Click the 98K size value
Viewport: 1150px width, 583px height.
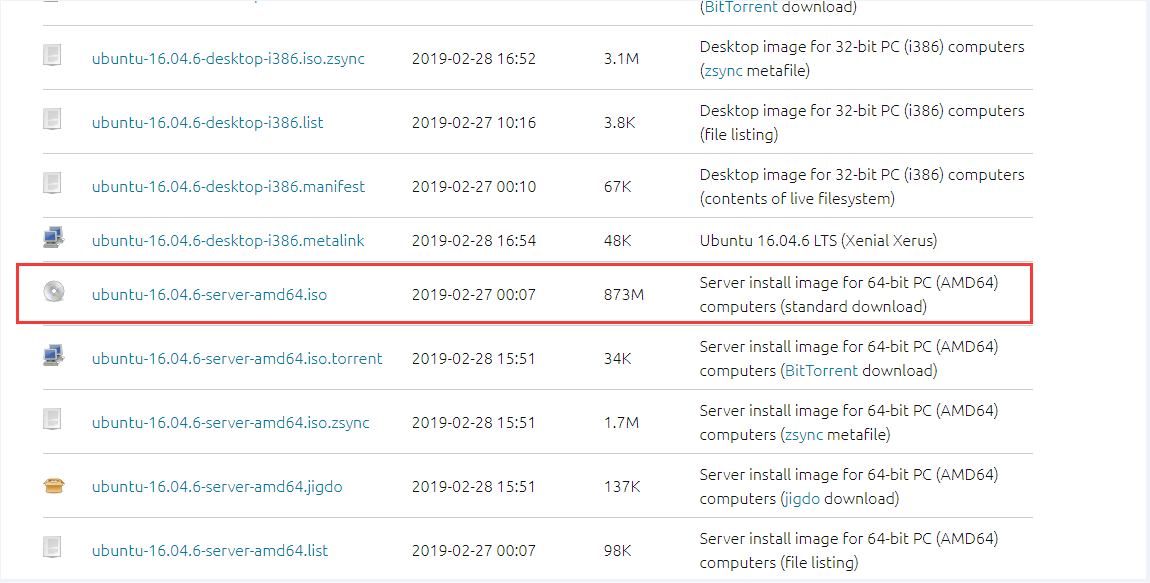pyautogui.click(x=618, y=550)
